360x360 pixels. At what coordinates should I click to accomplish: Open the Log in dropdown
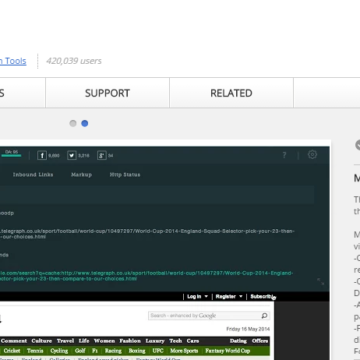(x=197, y=296)
